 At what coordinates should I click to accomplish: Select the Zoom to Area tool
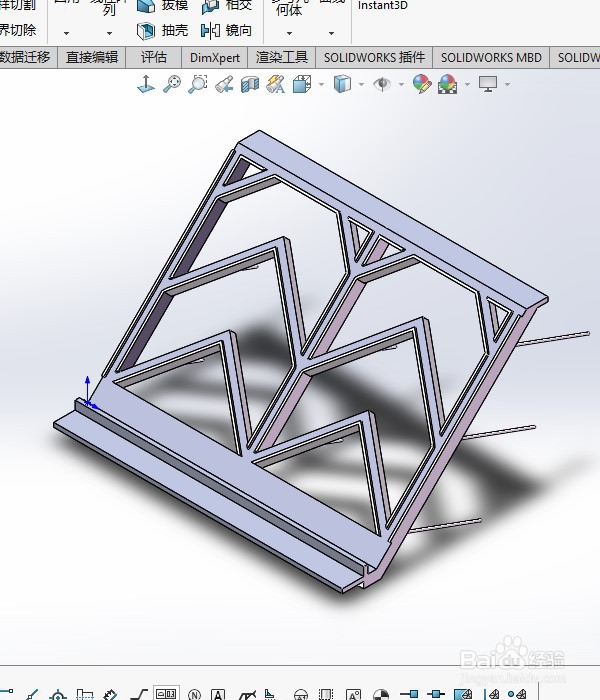(x=198, y=84)
